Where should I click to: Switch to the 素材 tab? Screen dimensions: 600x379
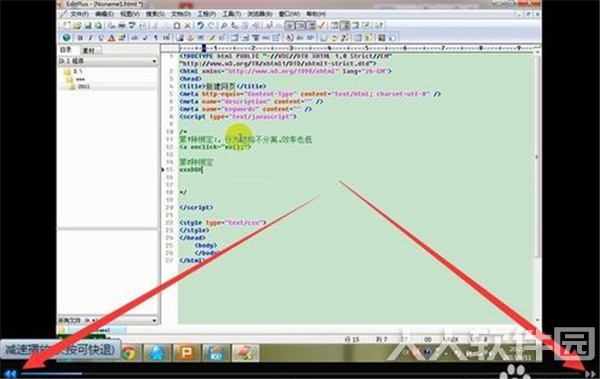[89, 50]
